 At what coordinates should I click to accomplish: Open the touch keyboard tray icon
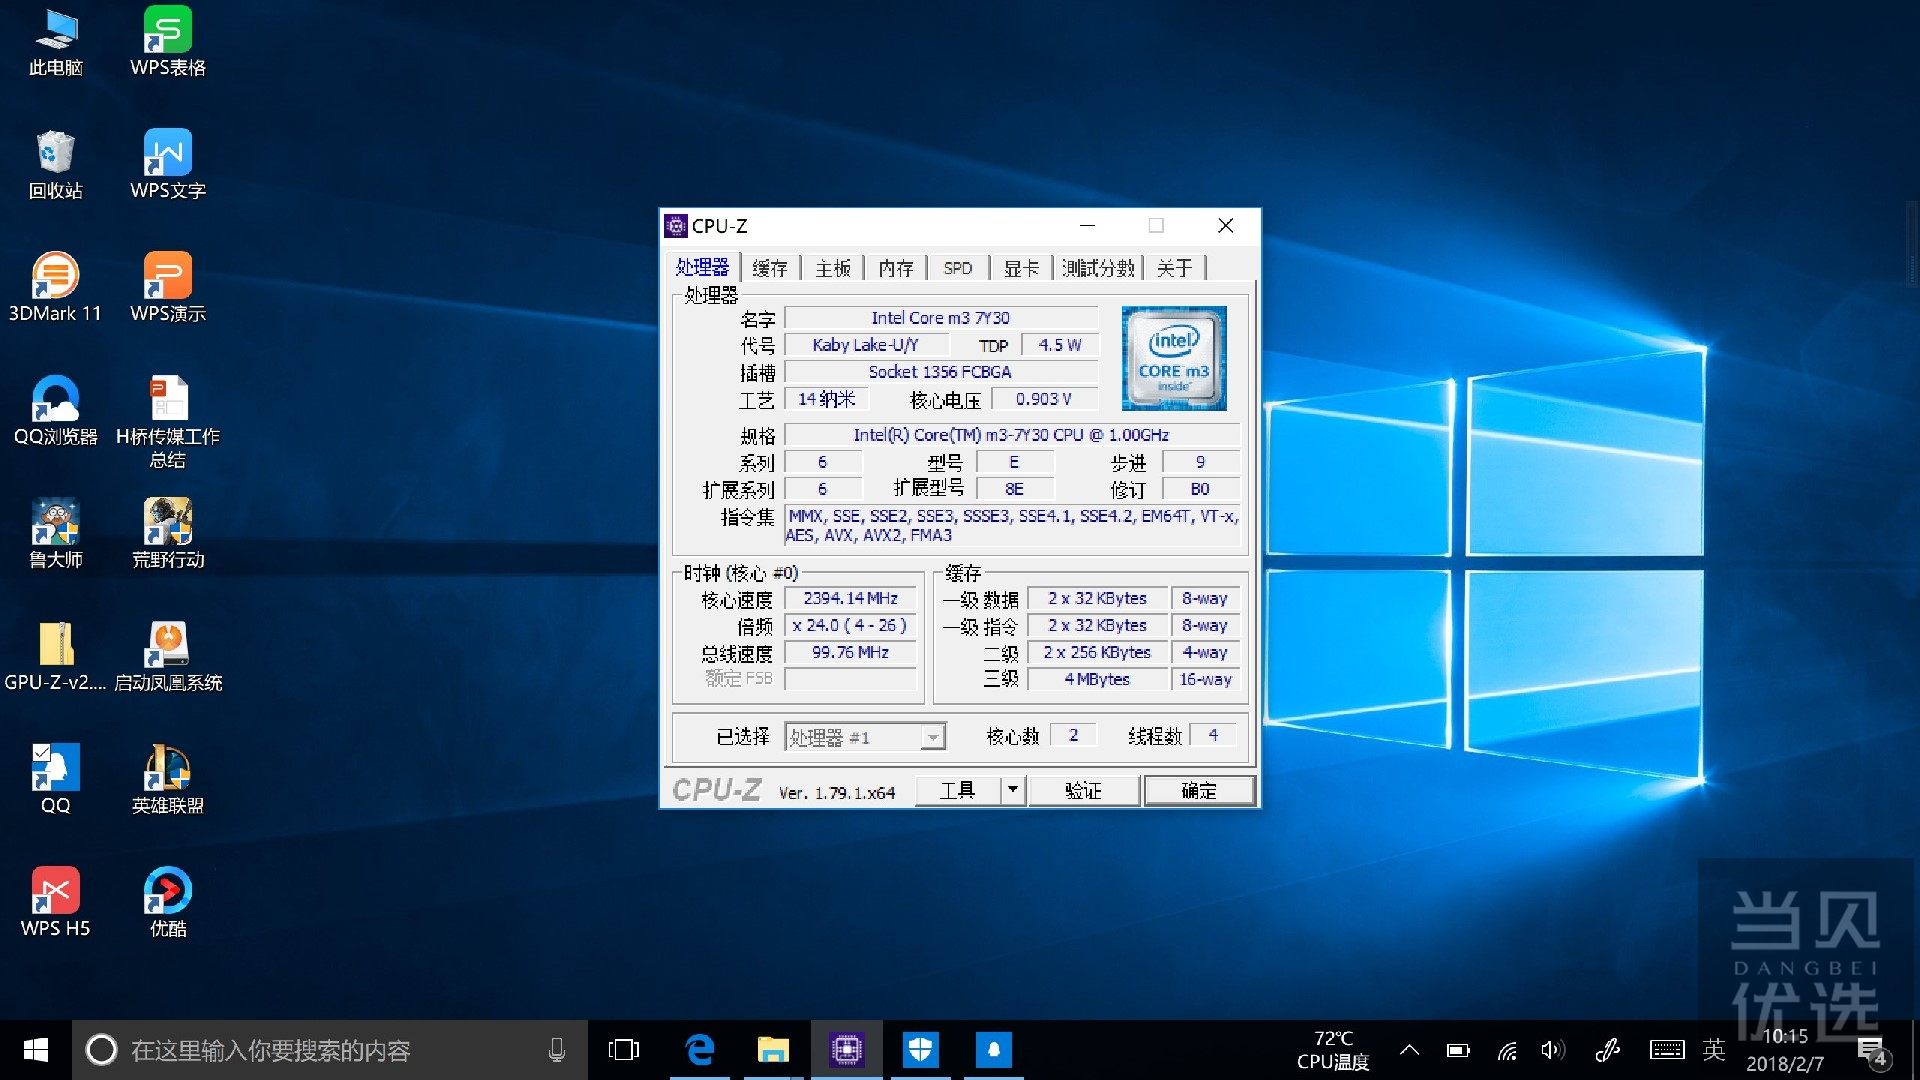[1666, 1050]
